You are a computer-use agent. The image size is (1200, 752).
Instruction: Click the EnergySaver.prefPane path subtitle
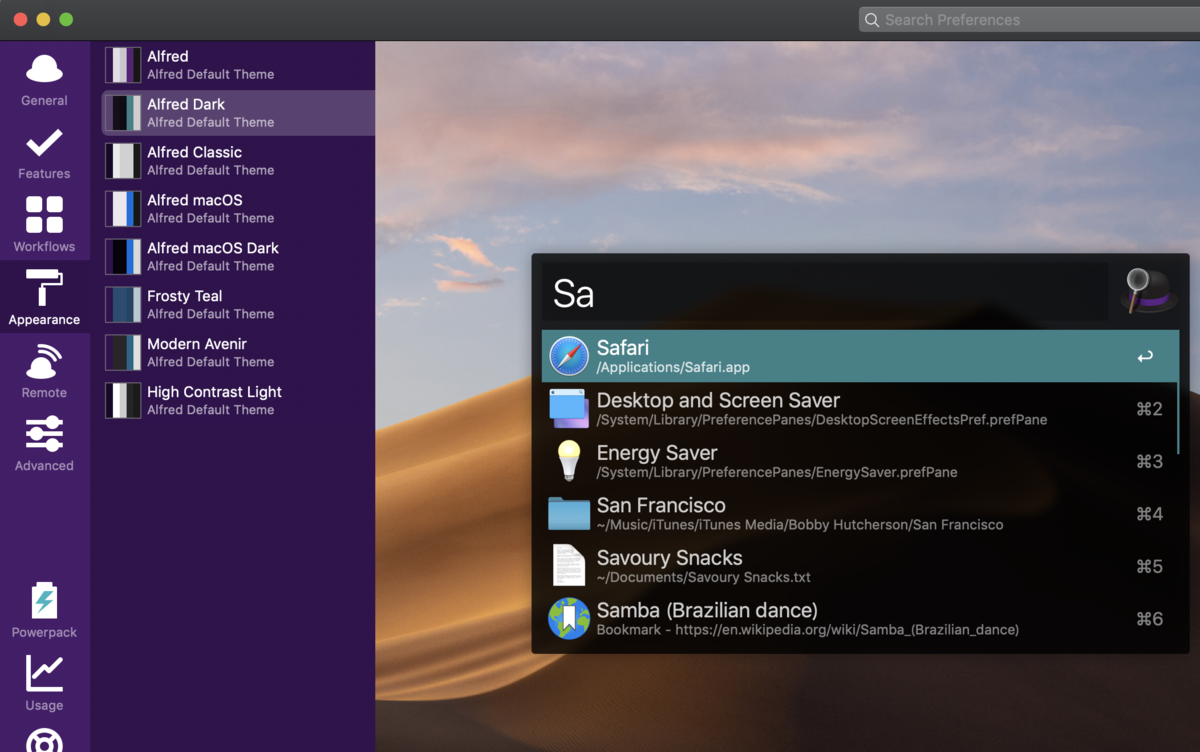[777, 473]
